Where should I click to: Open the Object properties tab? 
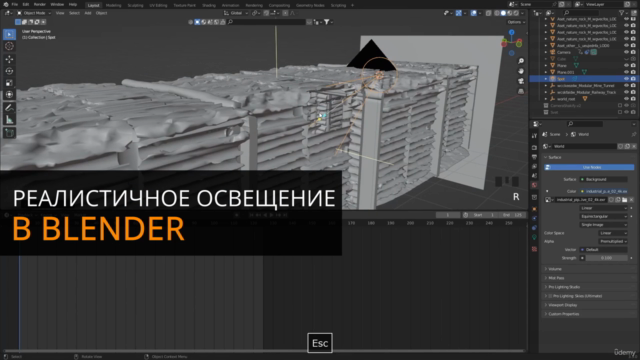534,209
